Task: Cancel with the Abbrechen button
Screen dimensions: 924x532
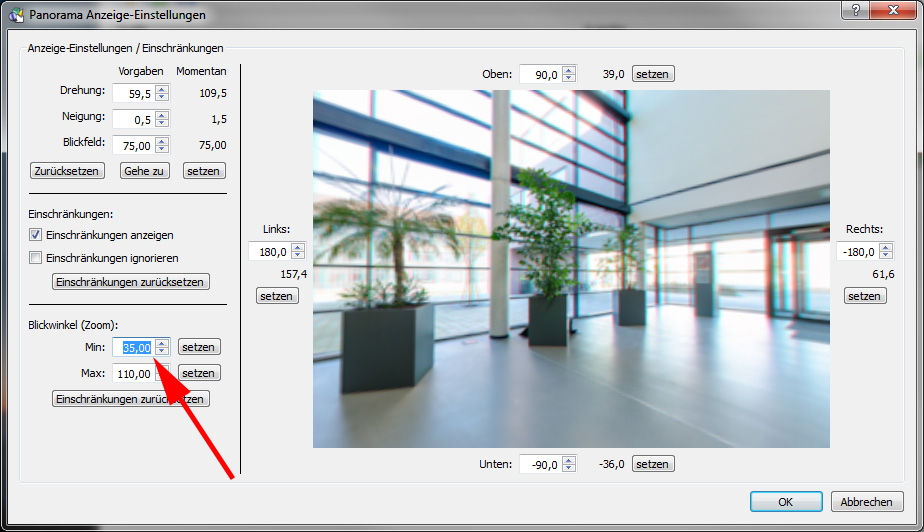Action: 867,502
